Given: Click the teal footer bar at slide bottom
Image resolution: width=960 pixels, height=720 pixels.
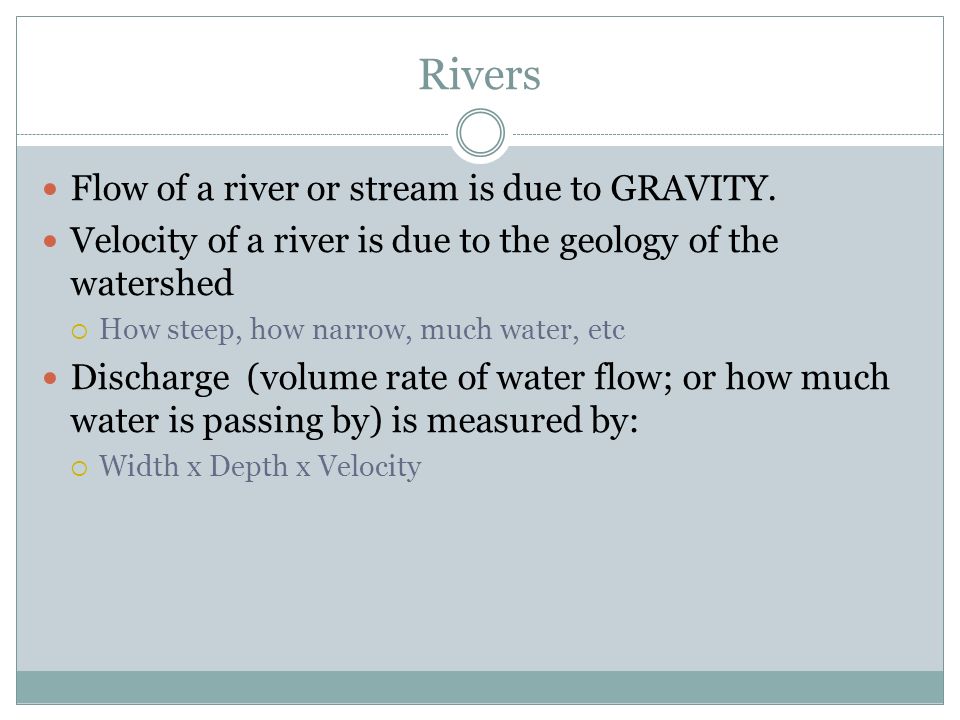Looking at the screenshot, I should tap(480, 687).
